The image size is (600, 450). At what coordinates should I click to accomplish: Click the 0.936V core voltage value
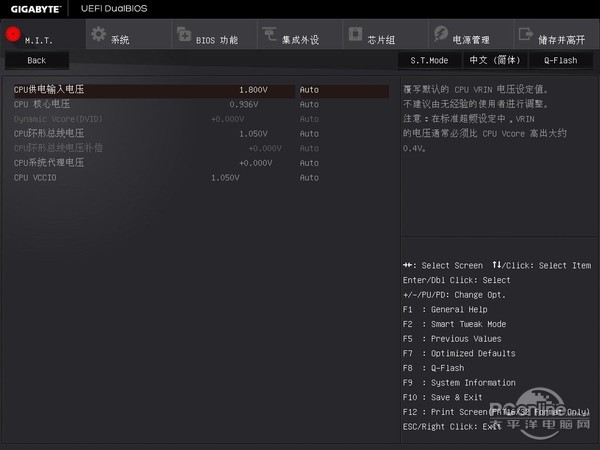(x=244, y=104)
